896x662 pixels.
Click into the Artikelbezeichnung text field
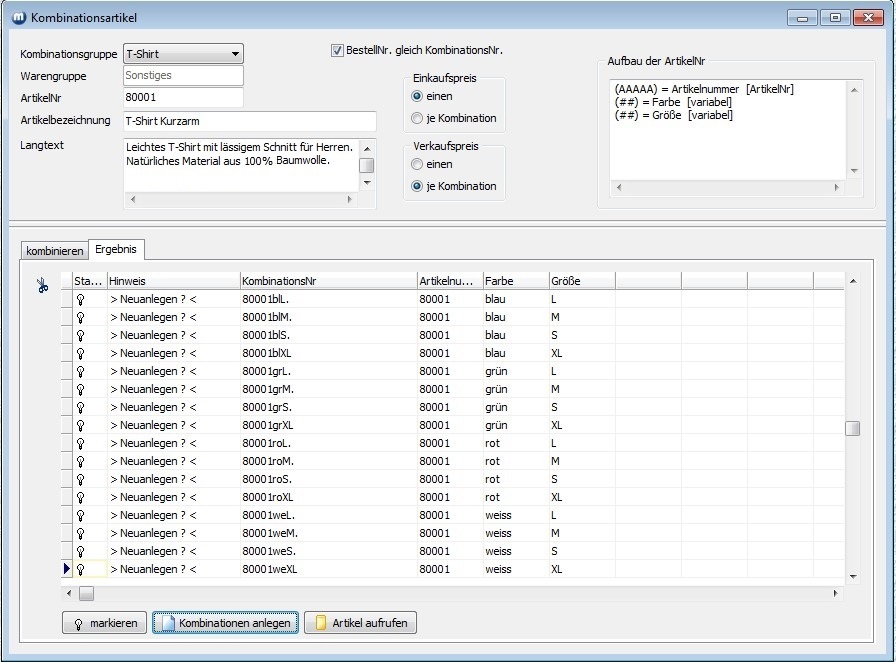[x=249, y=121]
